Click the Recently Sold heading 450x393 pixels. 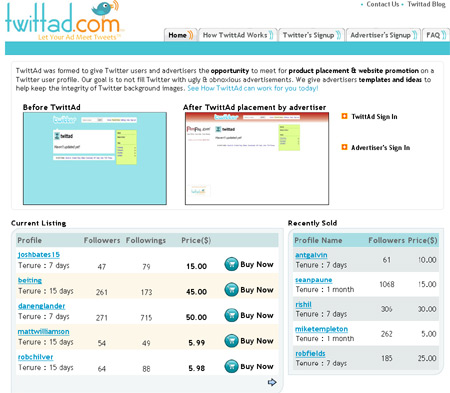tap(312, 223)
